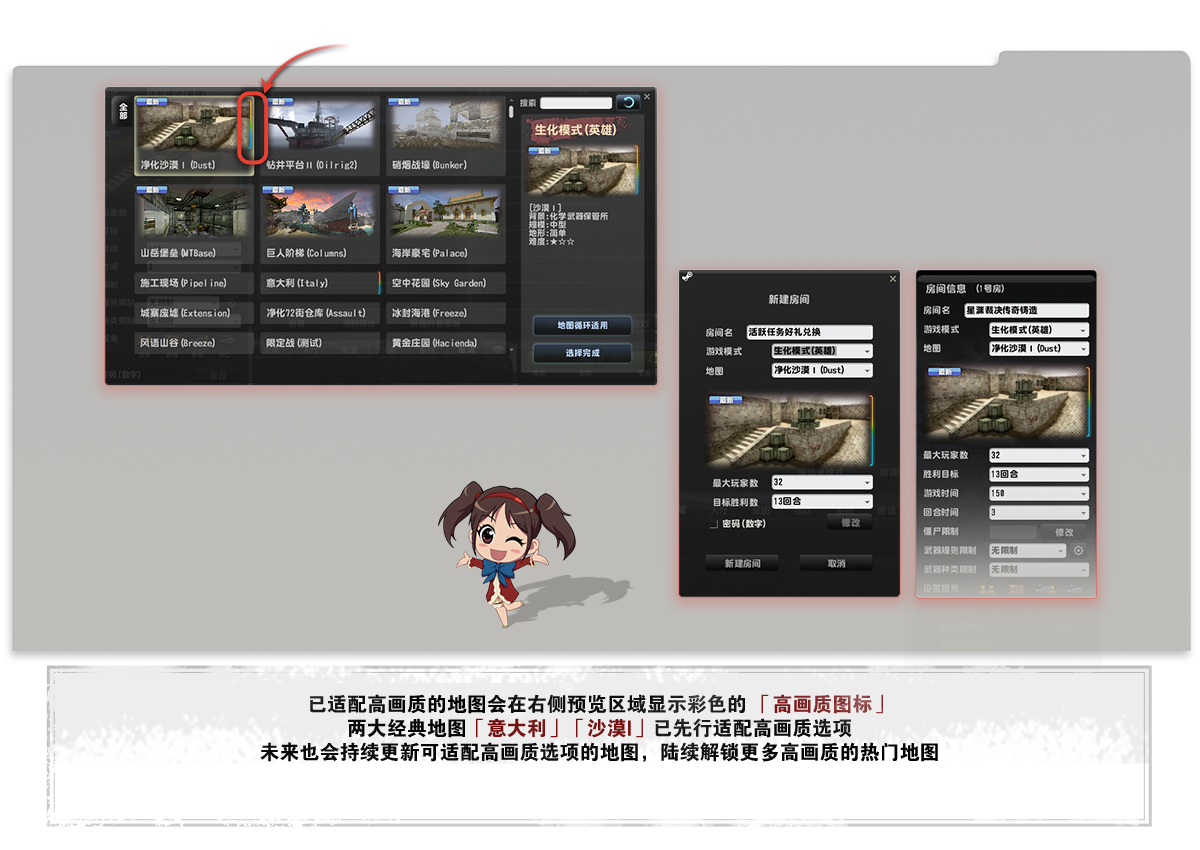The height and width of the screenshot is (850, 1200).
Task: Open the 最大玩家数 dropdown in the 新建房间 dialog
Action: (x=822, y=482)
